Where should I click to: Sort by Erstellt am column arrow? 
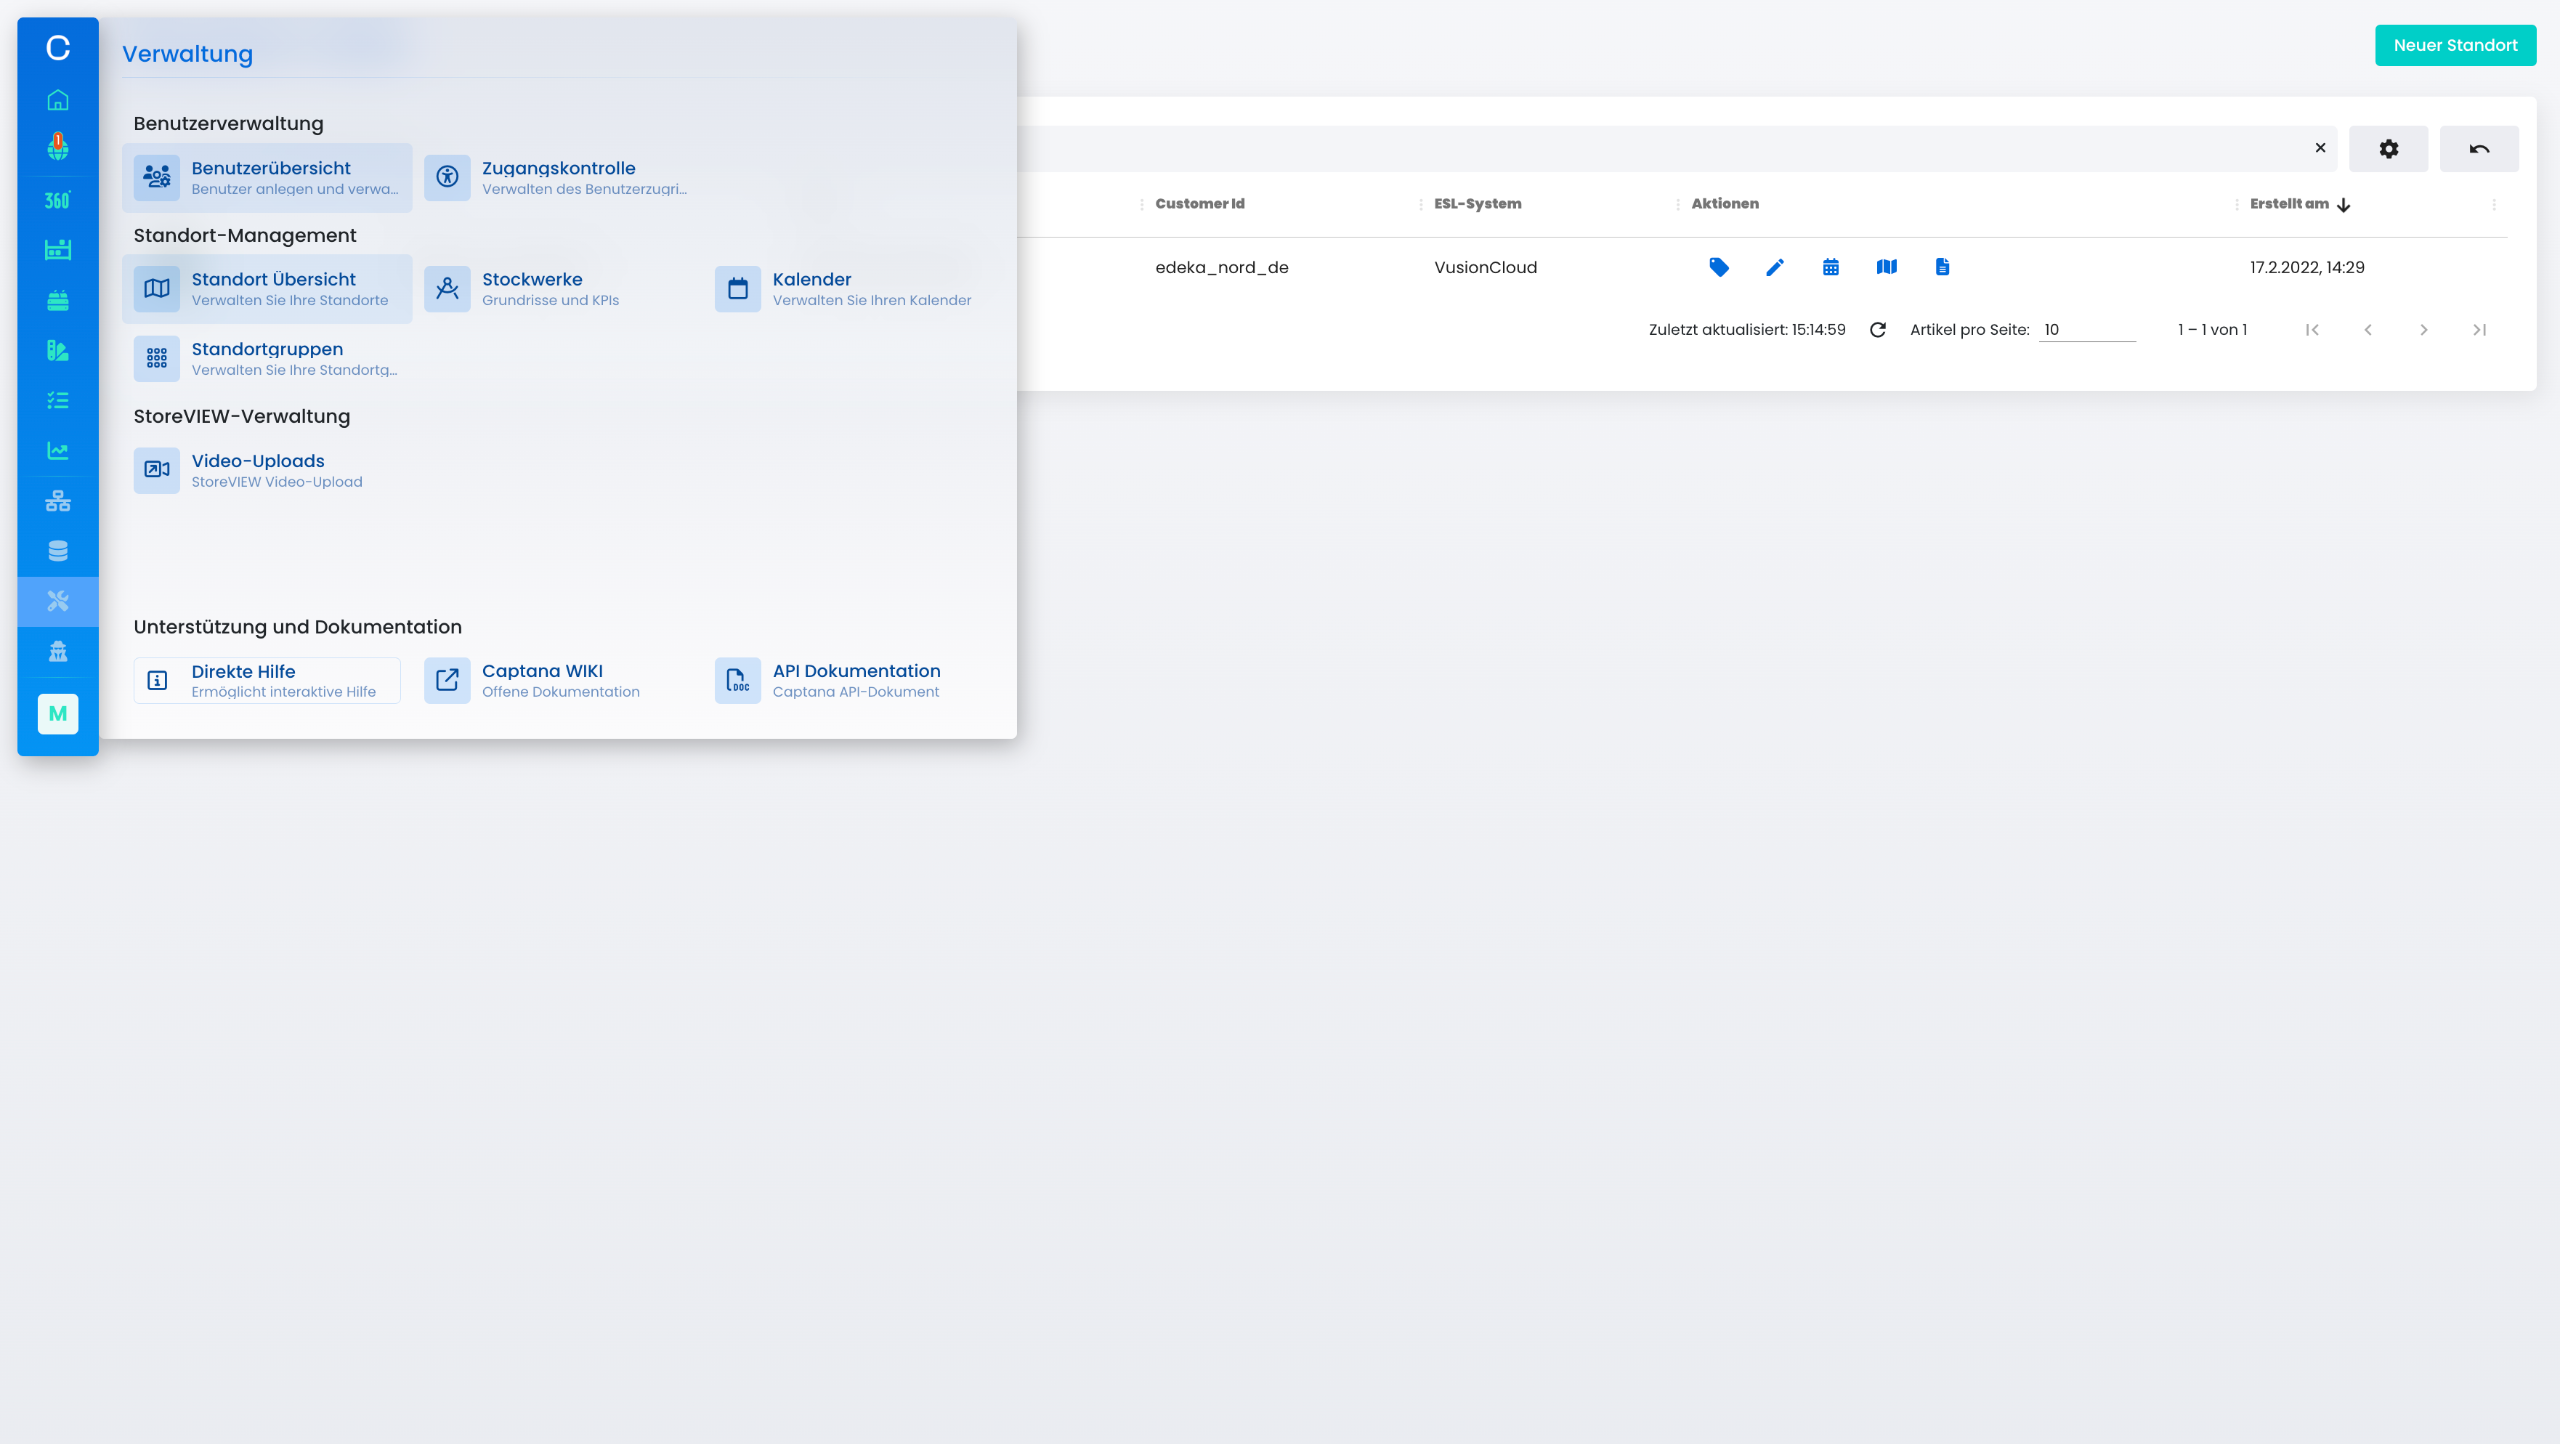[2344, 205]
